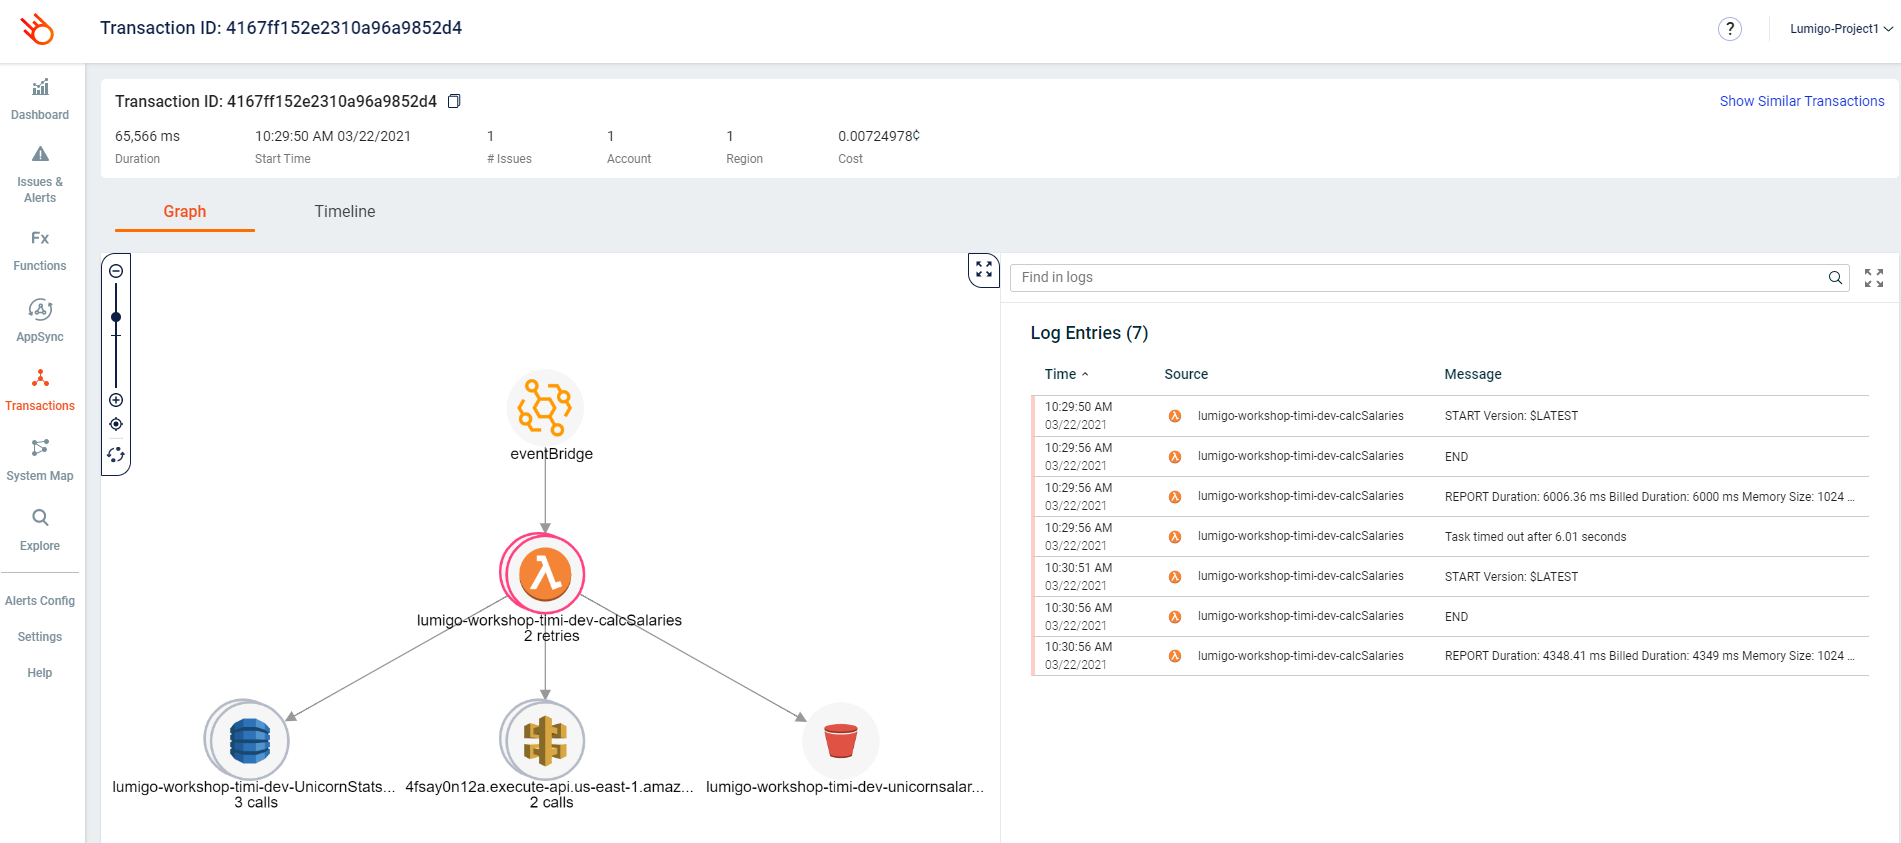This screenshot has height=843, width=1901.
Task: Click the '2 calls' label under execute-api
Action: pos(551,803)
